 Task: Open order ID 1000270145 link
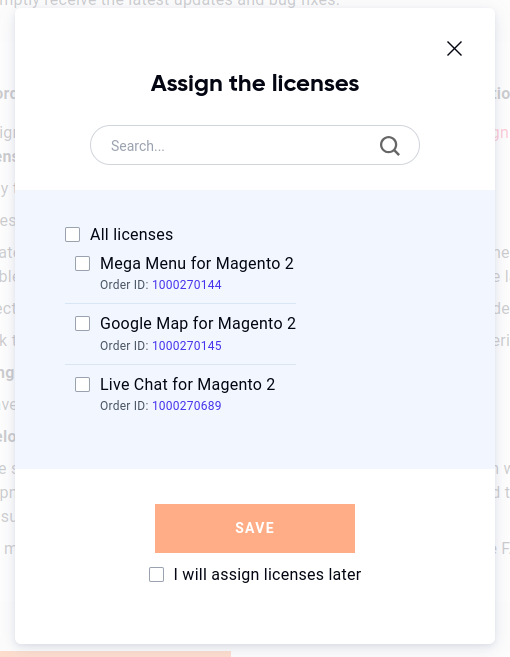tap(186, 346)
